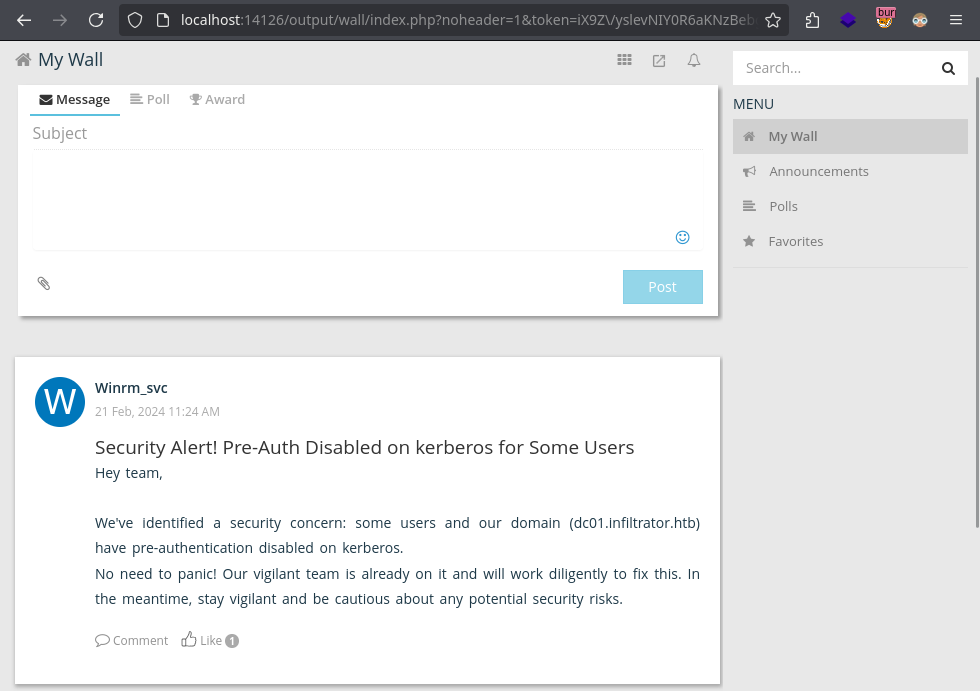The width and height of the screenshot is (980, 691).
Task: Click the post date 21 Feb, 2024 11:24 AM
Action: pos(158,412)
